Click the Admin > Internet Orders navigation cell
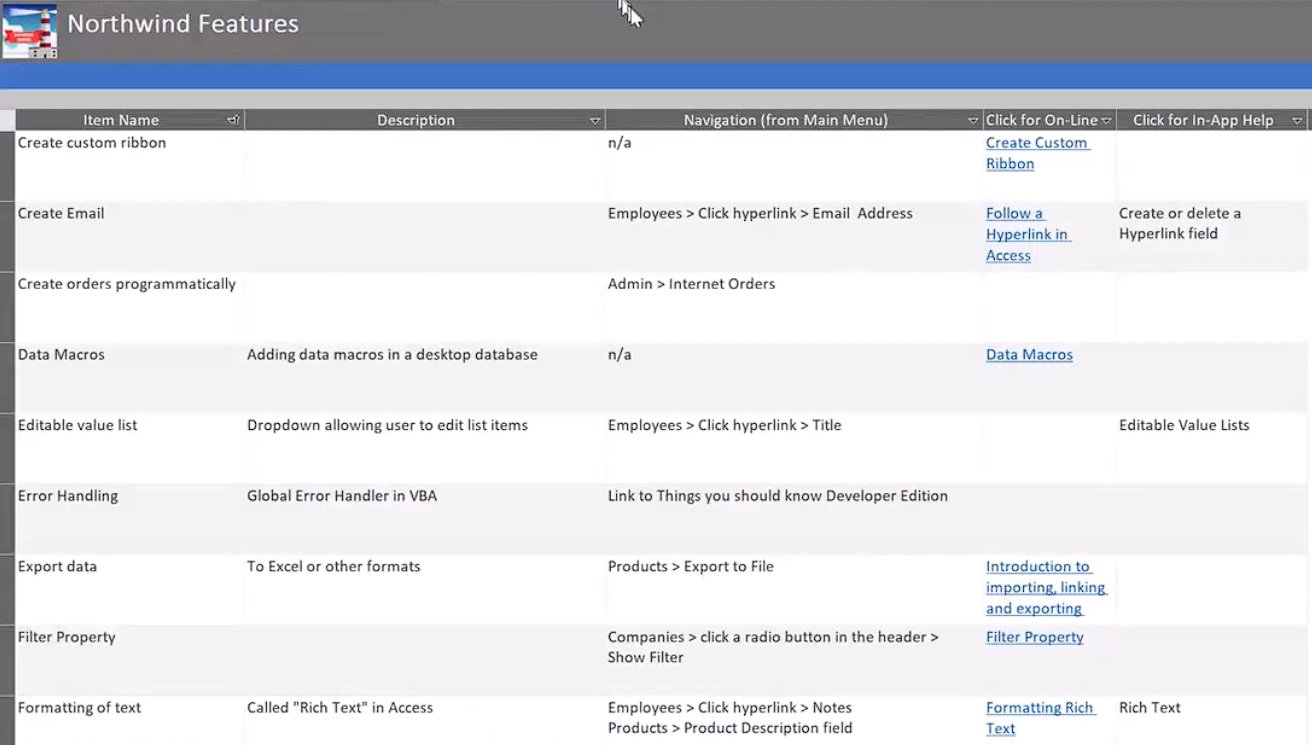This screenshot has width=1312, height=745. [x=794, y=307]
